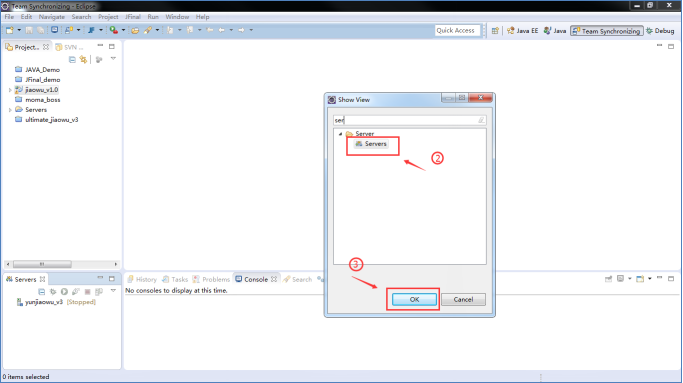Expand the jiaowu_v1.0 project node

click(x=10, y=90)
